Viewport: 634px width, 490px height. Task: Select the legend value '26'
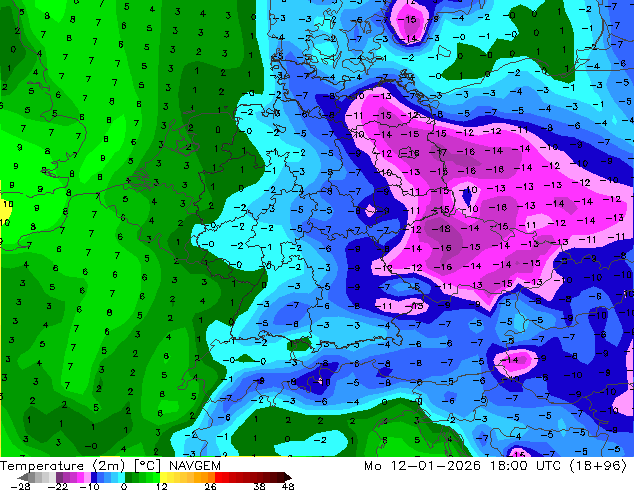point(210,486)
